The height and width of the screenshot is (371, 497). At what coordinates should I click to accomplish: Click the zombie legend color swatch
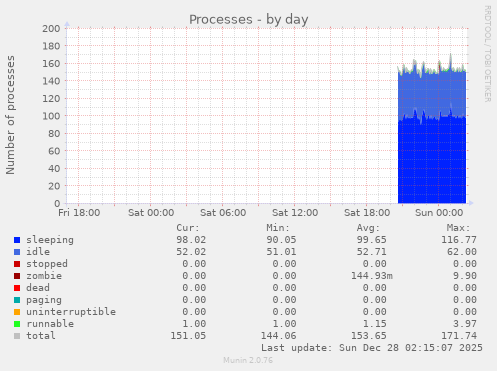point(17,276)
